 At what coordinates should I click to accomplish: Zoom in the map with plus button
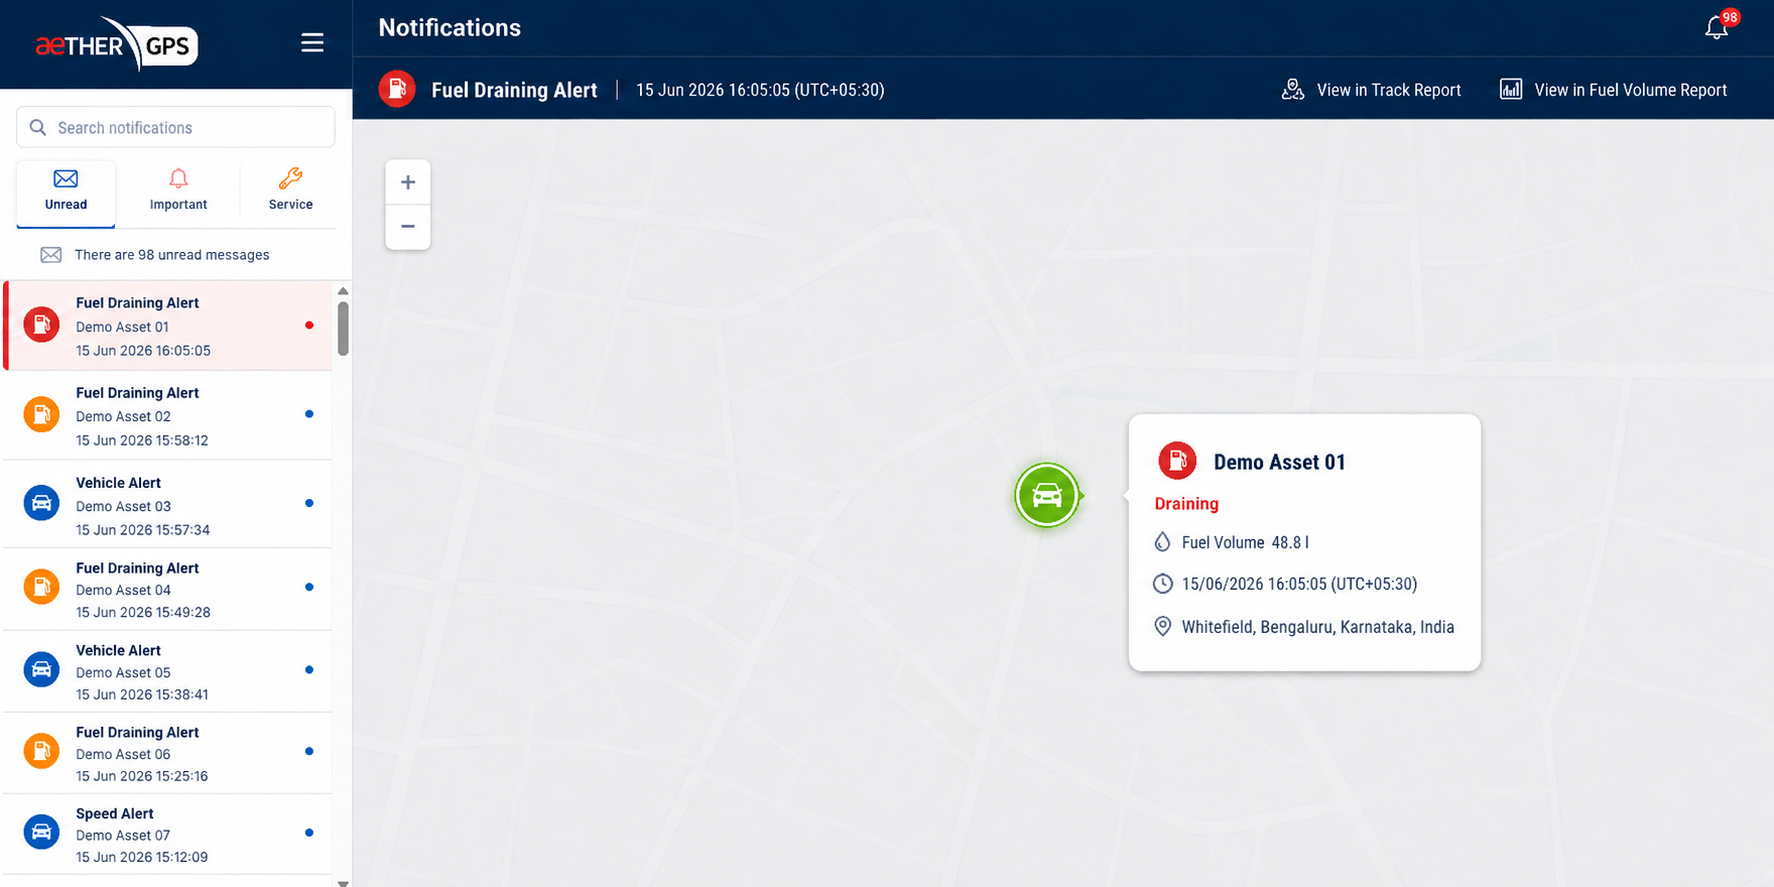[408, 182]
